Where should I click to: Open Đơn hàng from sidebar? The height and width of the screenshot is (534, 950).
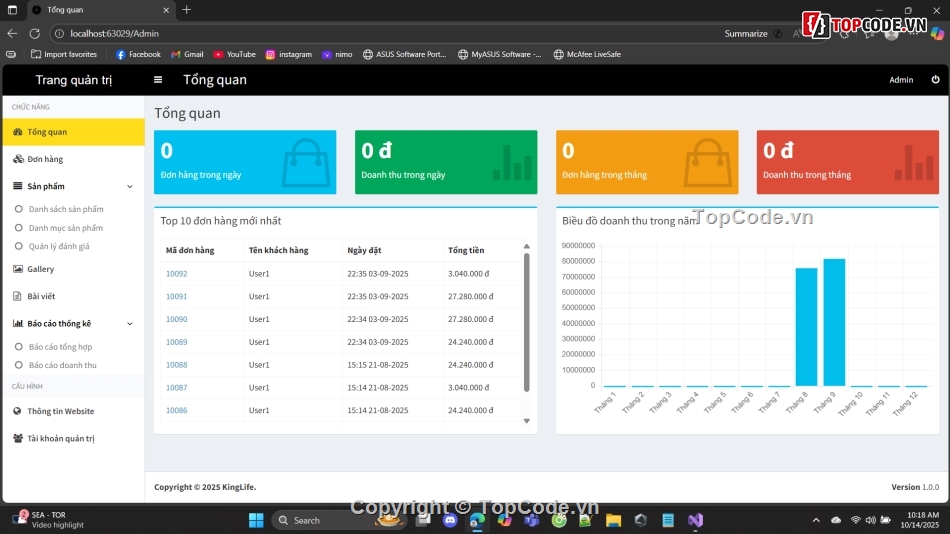pos(44,159)
